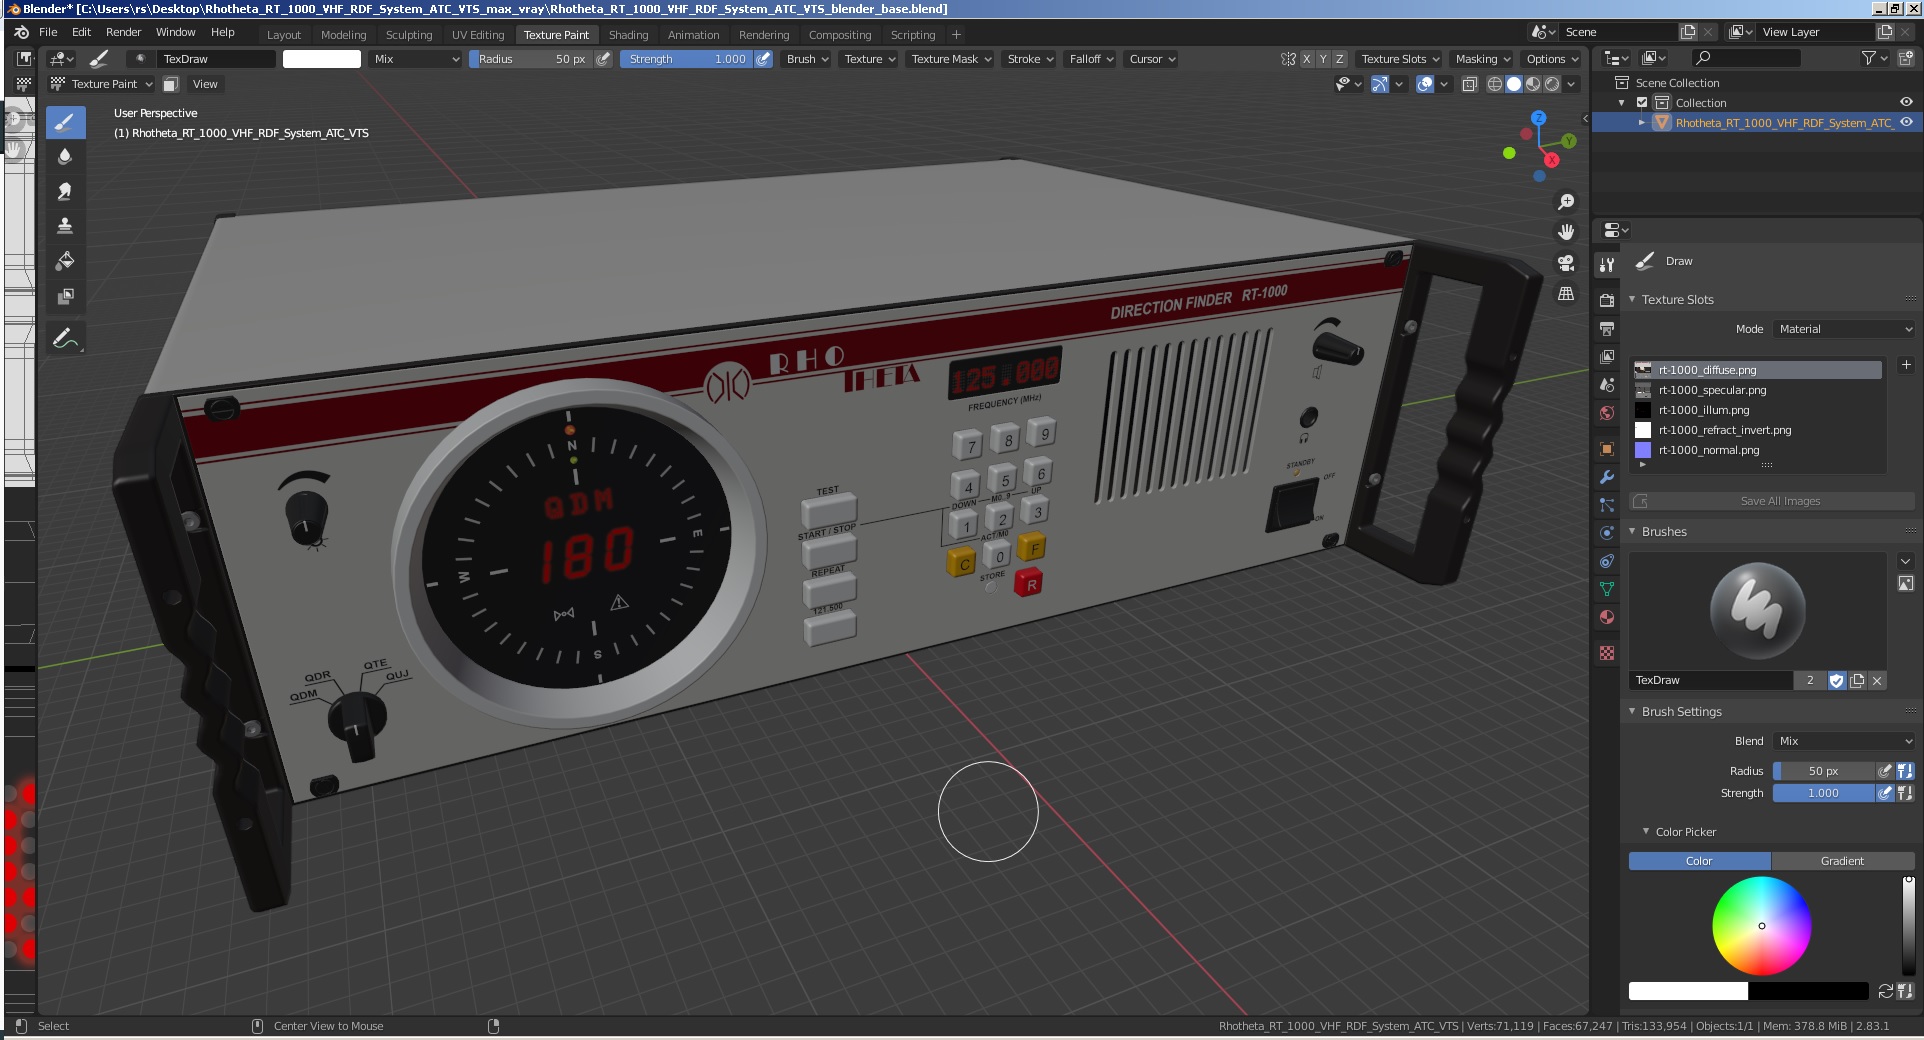Click the pan view hand icon
The width and height of the screenshot is (1924, 1040).
(x=1566, y=232)
